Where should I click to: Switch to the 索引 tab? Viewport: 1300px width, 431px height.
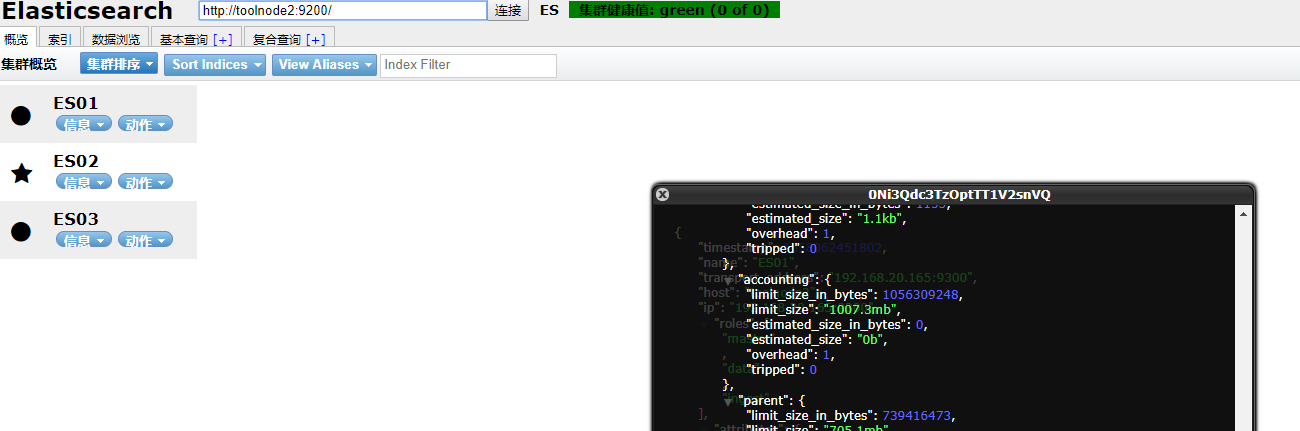(x=60, y=39)
